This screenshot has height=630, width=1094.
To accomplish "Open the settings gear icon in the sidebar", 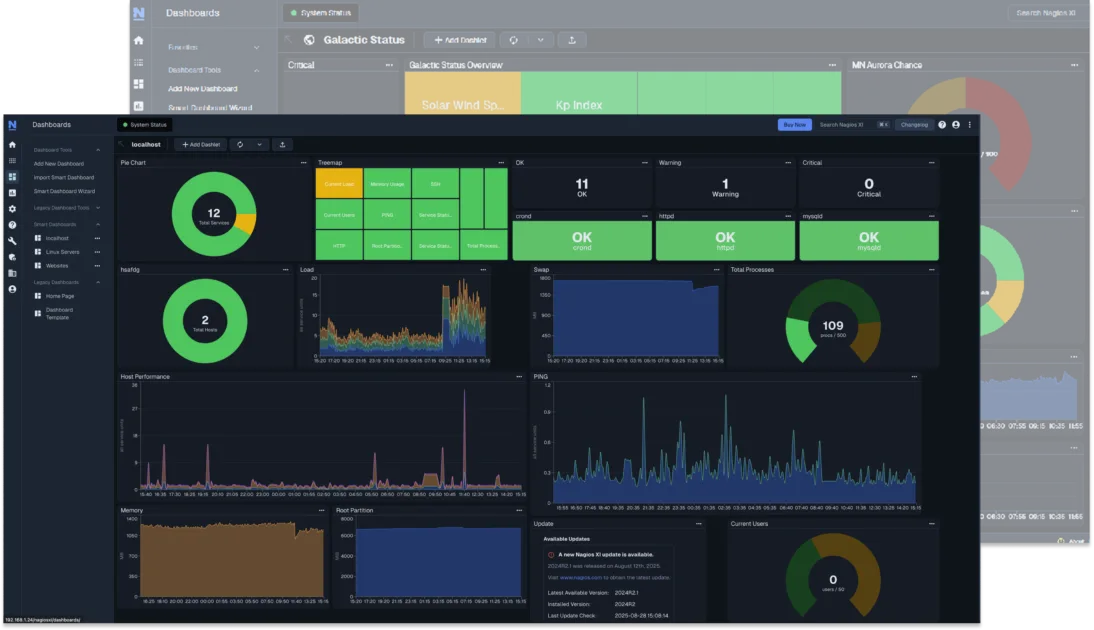I will pos(13,208).
